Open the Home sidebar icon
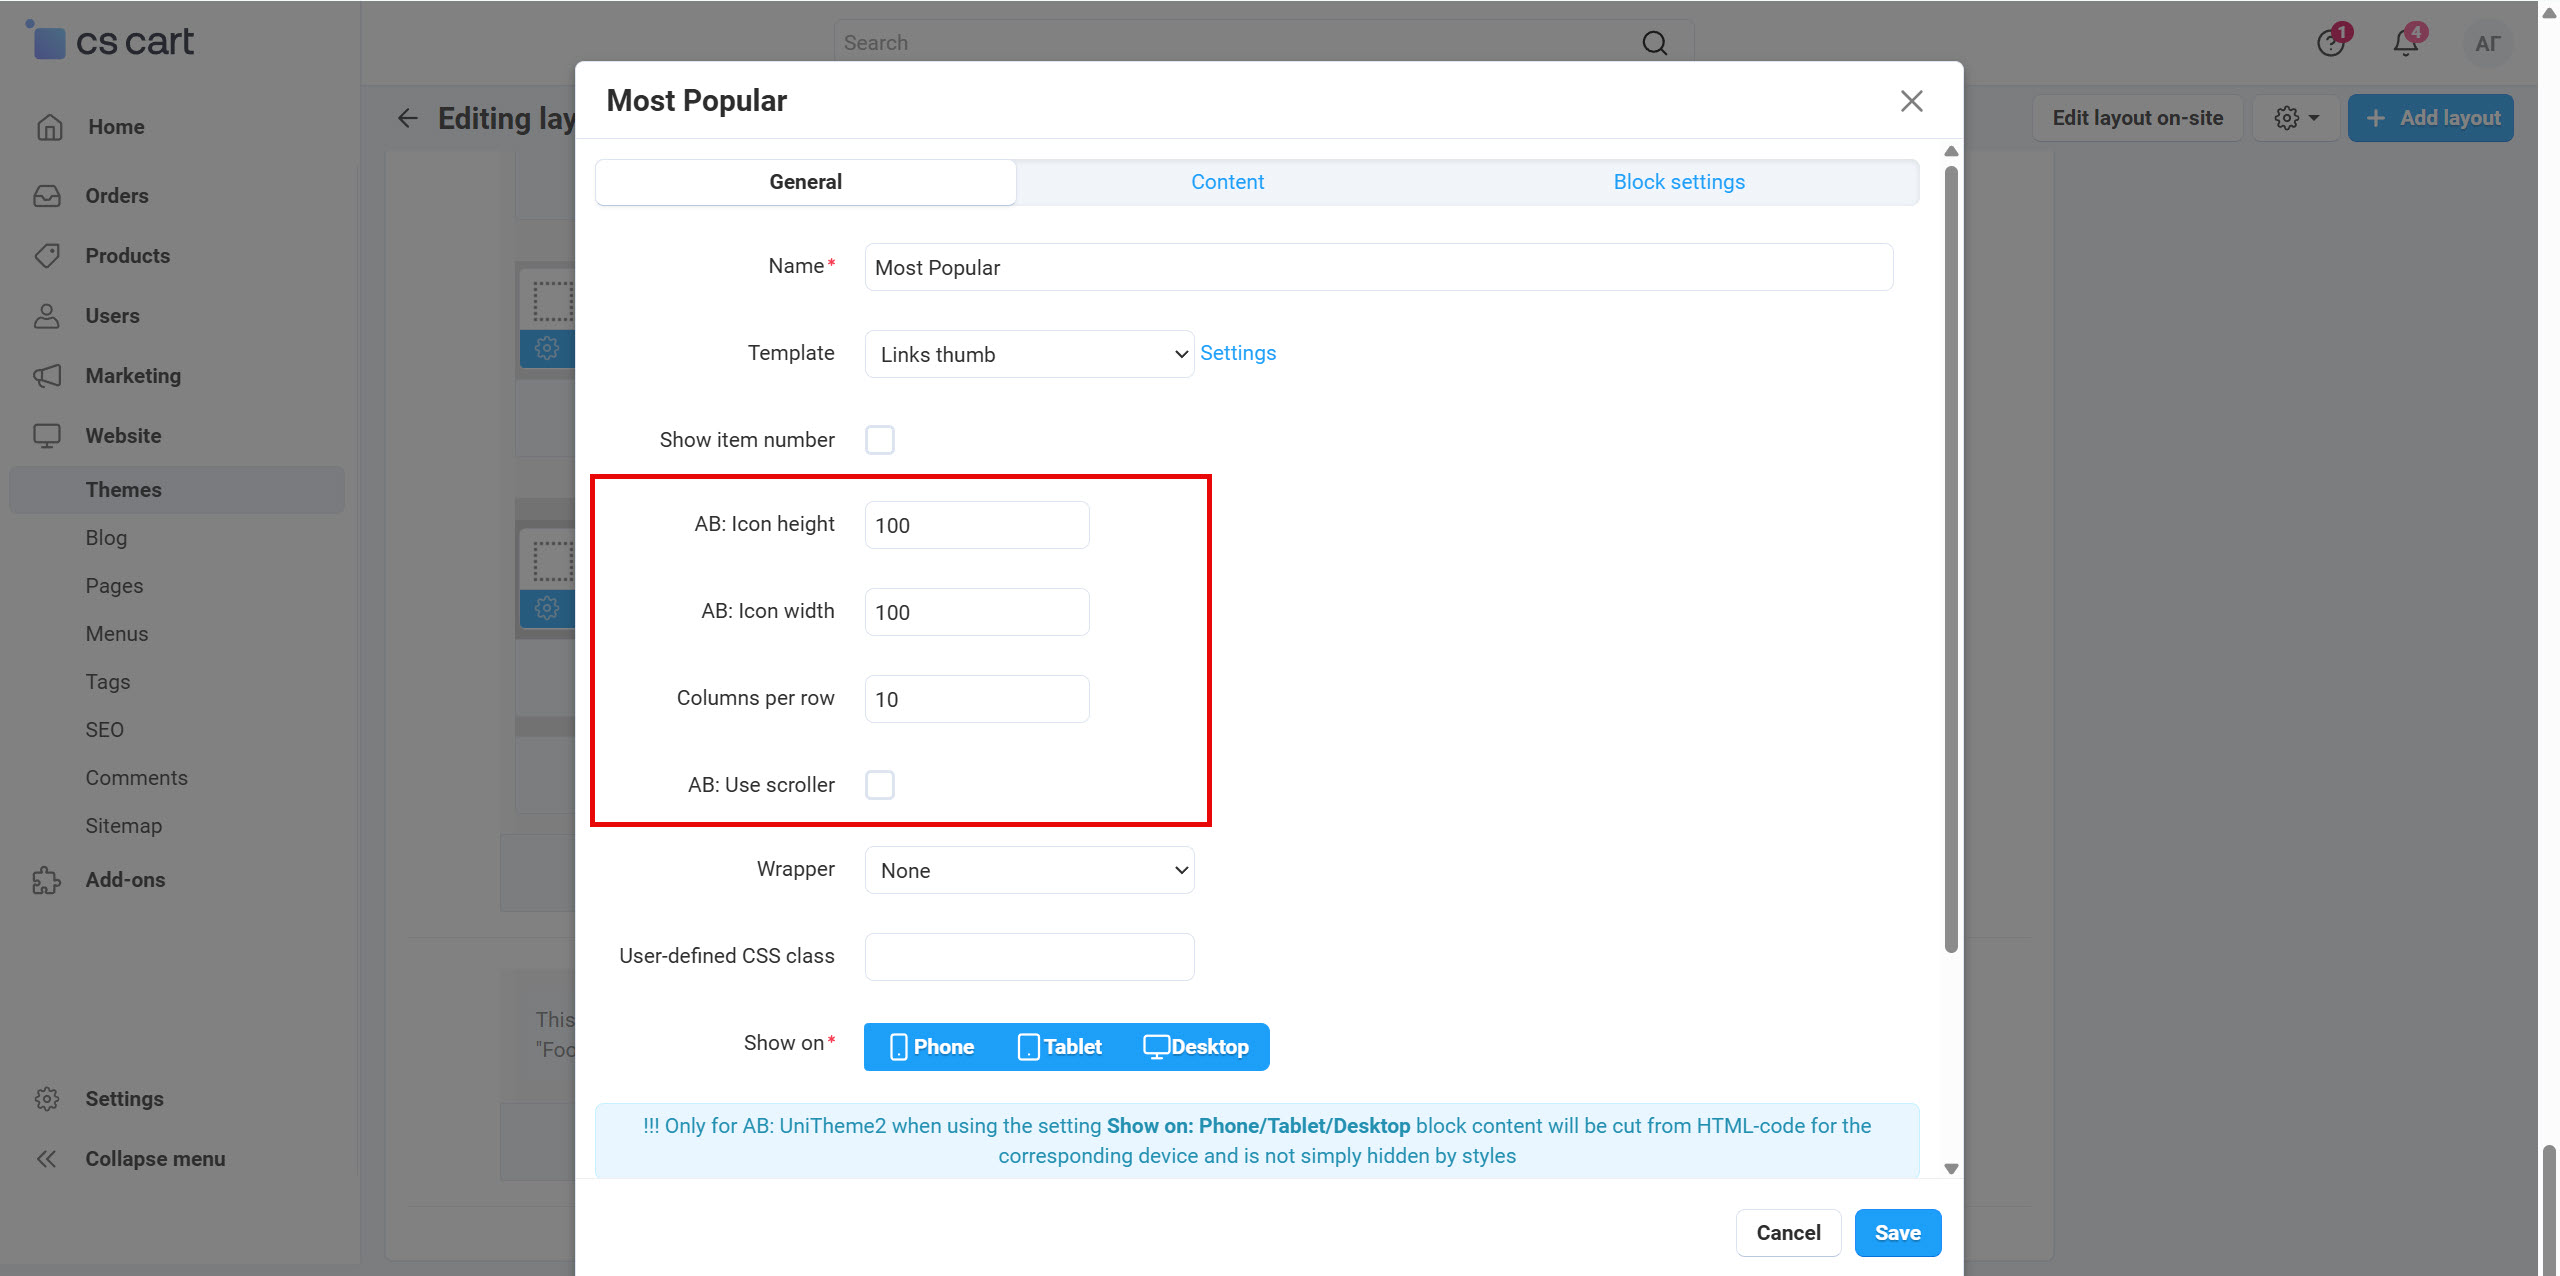This screenshot has width=2560, height=1276. [49, 127]
